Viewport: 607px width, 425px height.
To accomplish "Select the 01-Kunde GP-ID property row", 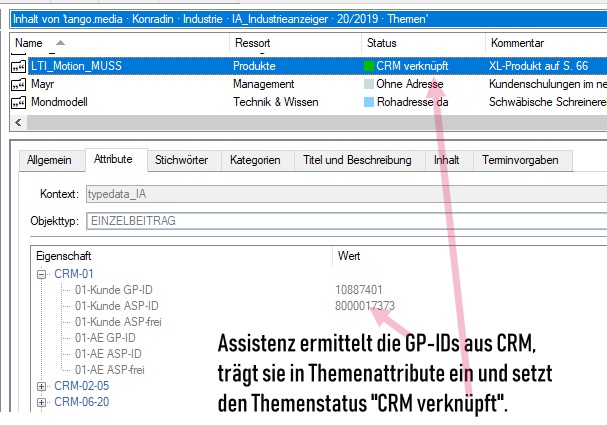I will [116, 290].
